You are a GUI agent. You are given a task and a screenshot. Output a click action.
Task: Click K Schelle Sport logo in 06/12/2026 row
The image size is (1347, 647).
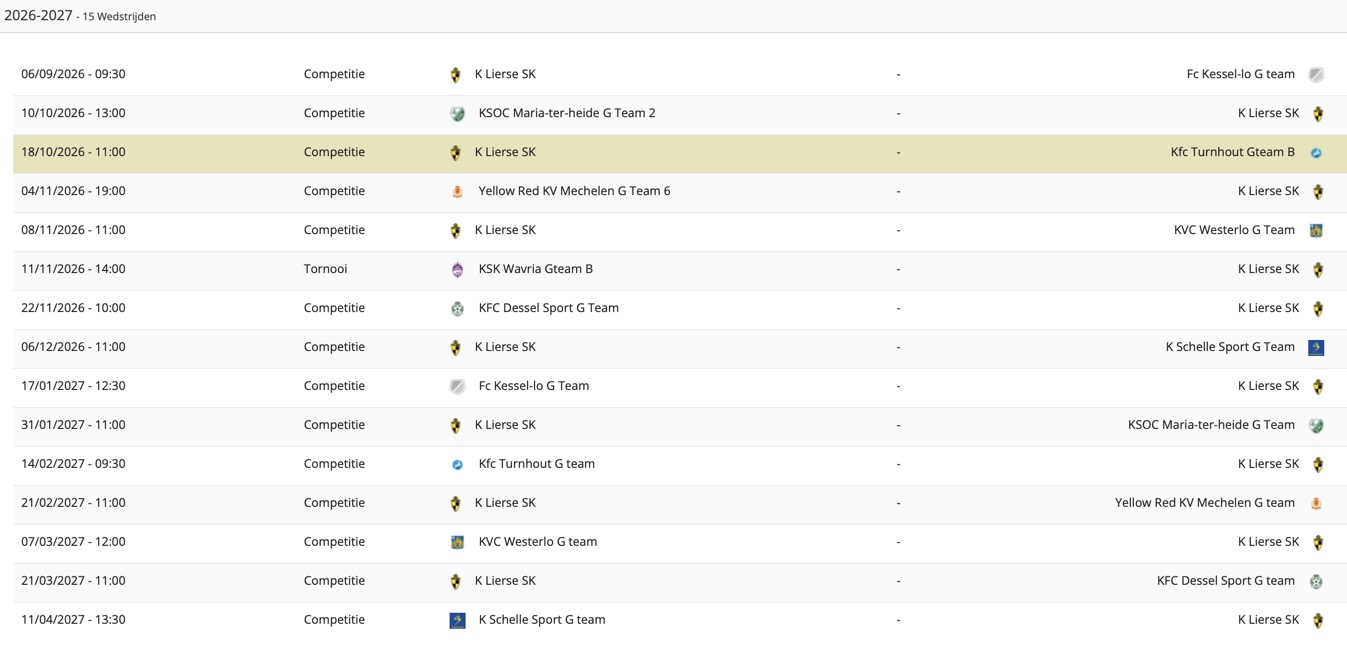[x=1316, y=348]
